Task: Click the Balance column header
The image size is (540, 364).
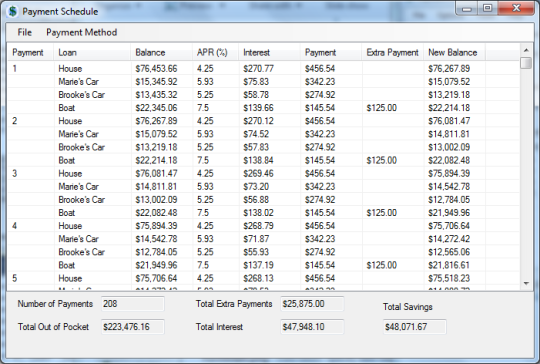Action: click(x=162, y=52)
